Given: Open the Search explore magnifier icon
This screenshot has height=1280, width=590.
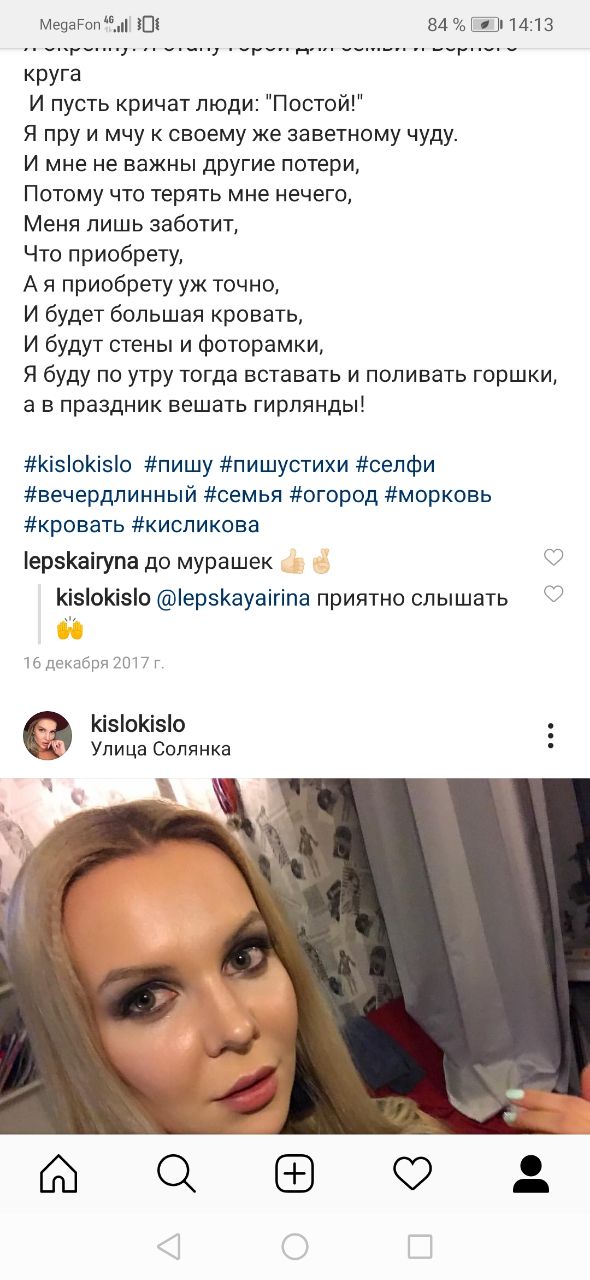Looking at the screenshot, I should click(176, 1173).
